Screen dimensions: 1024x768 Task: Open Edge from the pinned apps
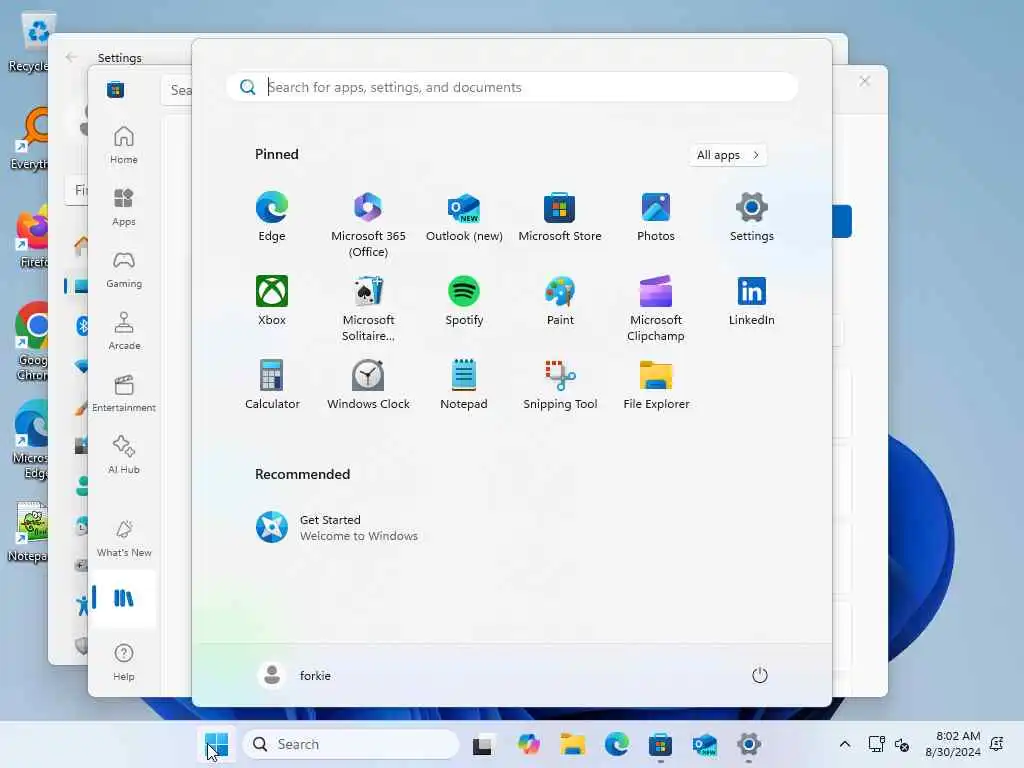[x=272, y=217]
